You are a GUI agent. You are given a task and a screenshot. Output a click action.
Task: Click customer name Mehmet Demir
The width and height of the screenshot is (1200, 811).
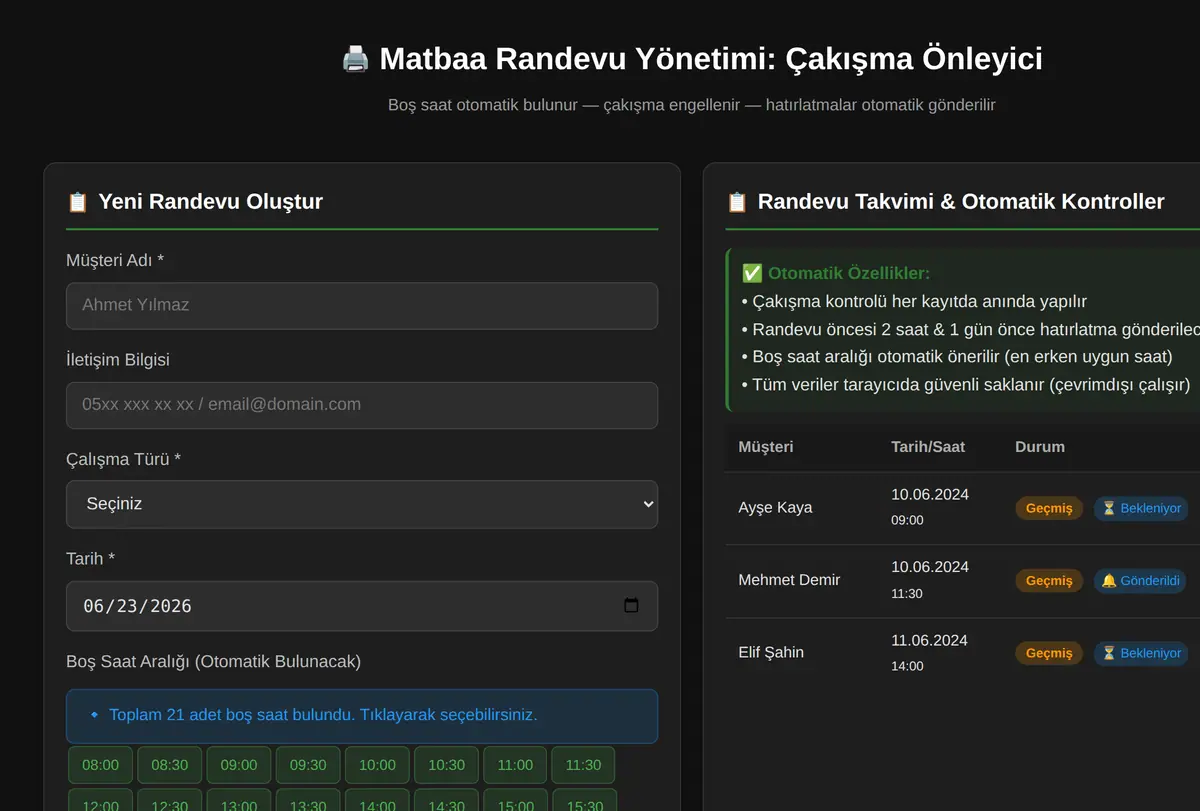click(789, 580)
